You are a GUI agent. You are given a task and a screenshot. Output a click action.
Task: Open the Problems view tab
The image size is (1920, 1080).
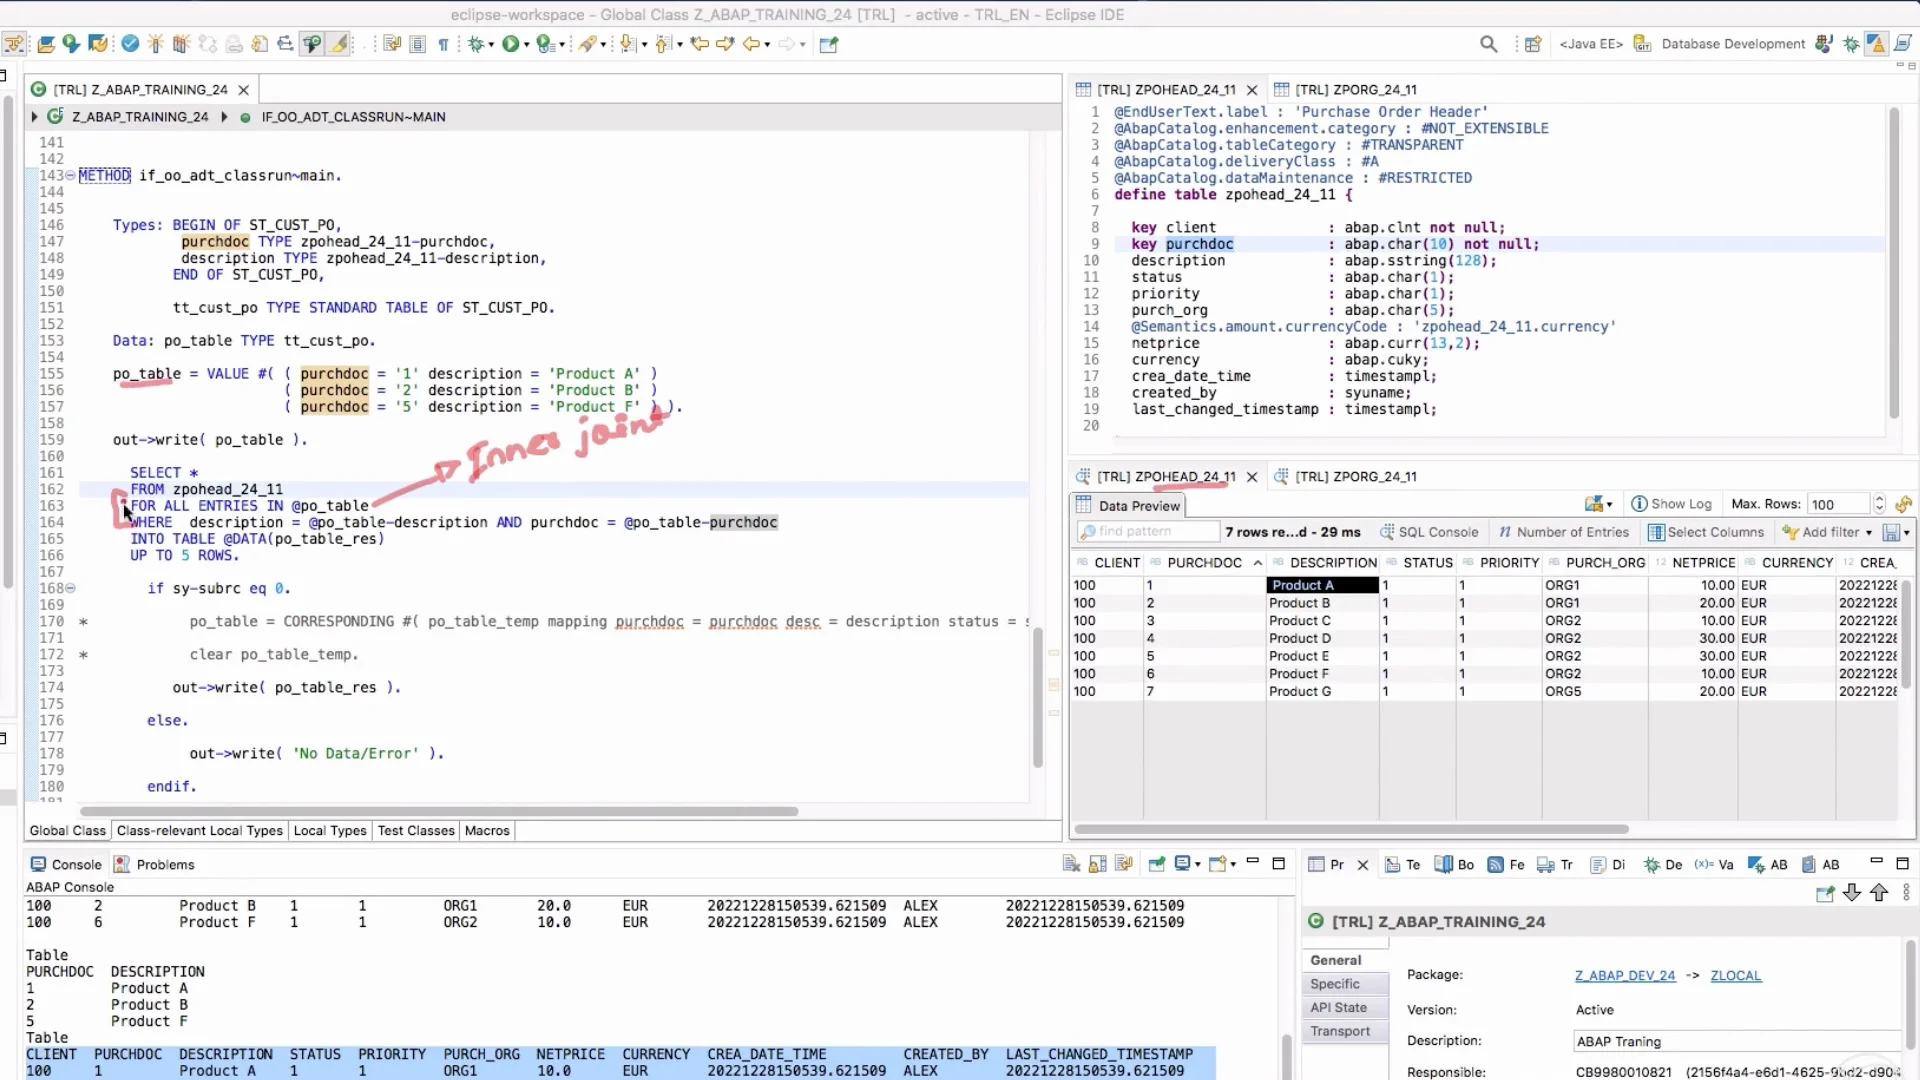154,865
